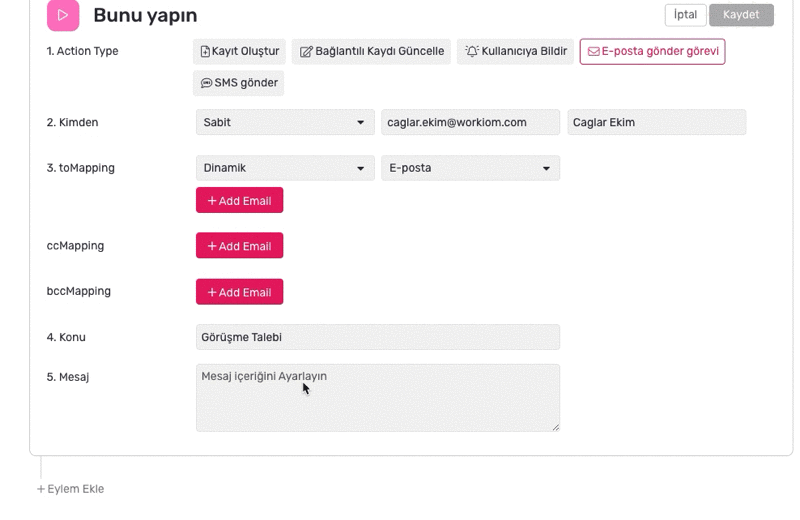Click into the Mesaj content textarea
The width and height of the screenshot is (800, 520).
(378, 398)
